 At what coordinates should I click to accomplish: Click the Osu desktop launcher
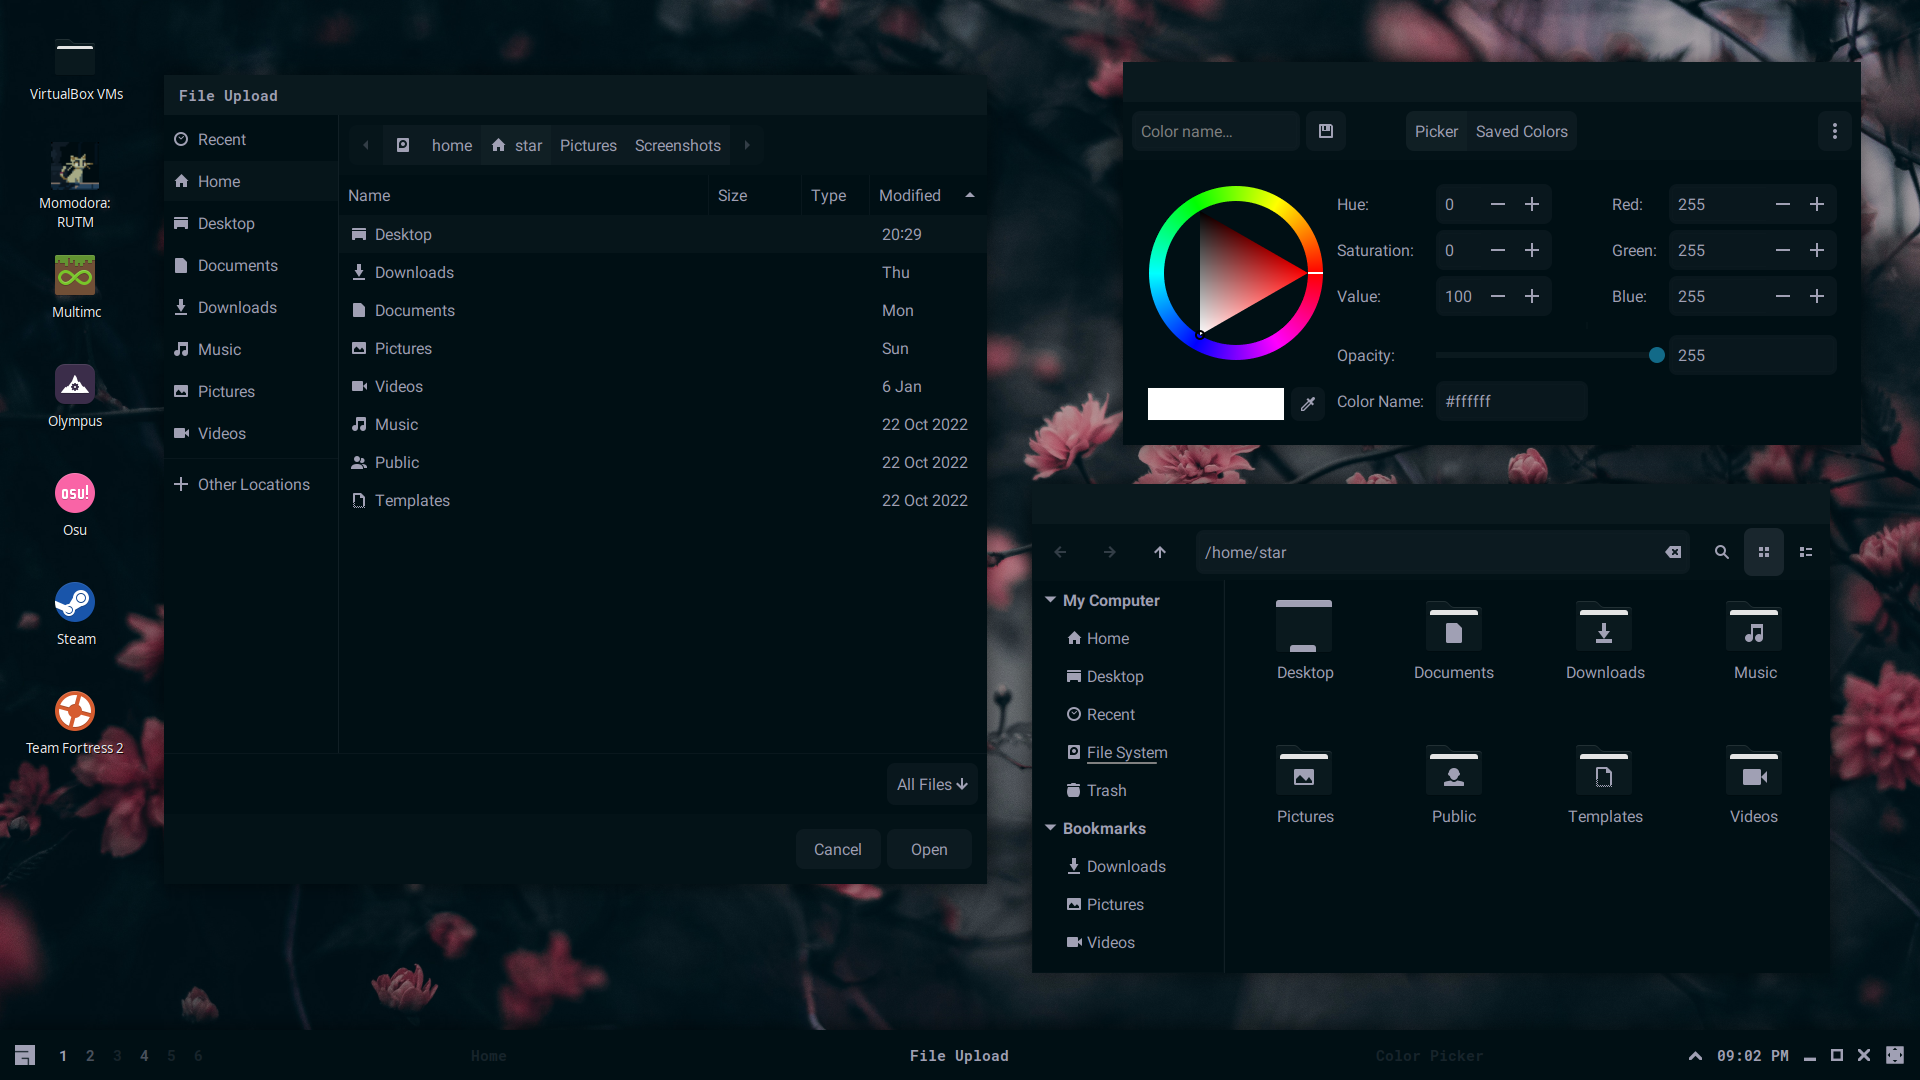point(75,494)
